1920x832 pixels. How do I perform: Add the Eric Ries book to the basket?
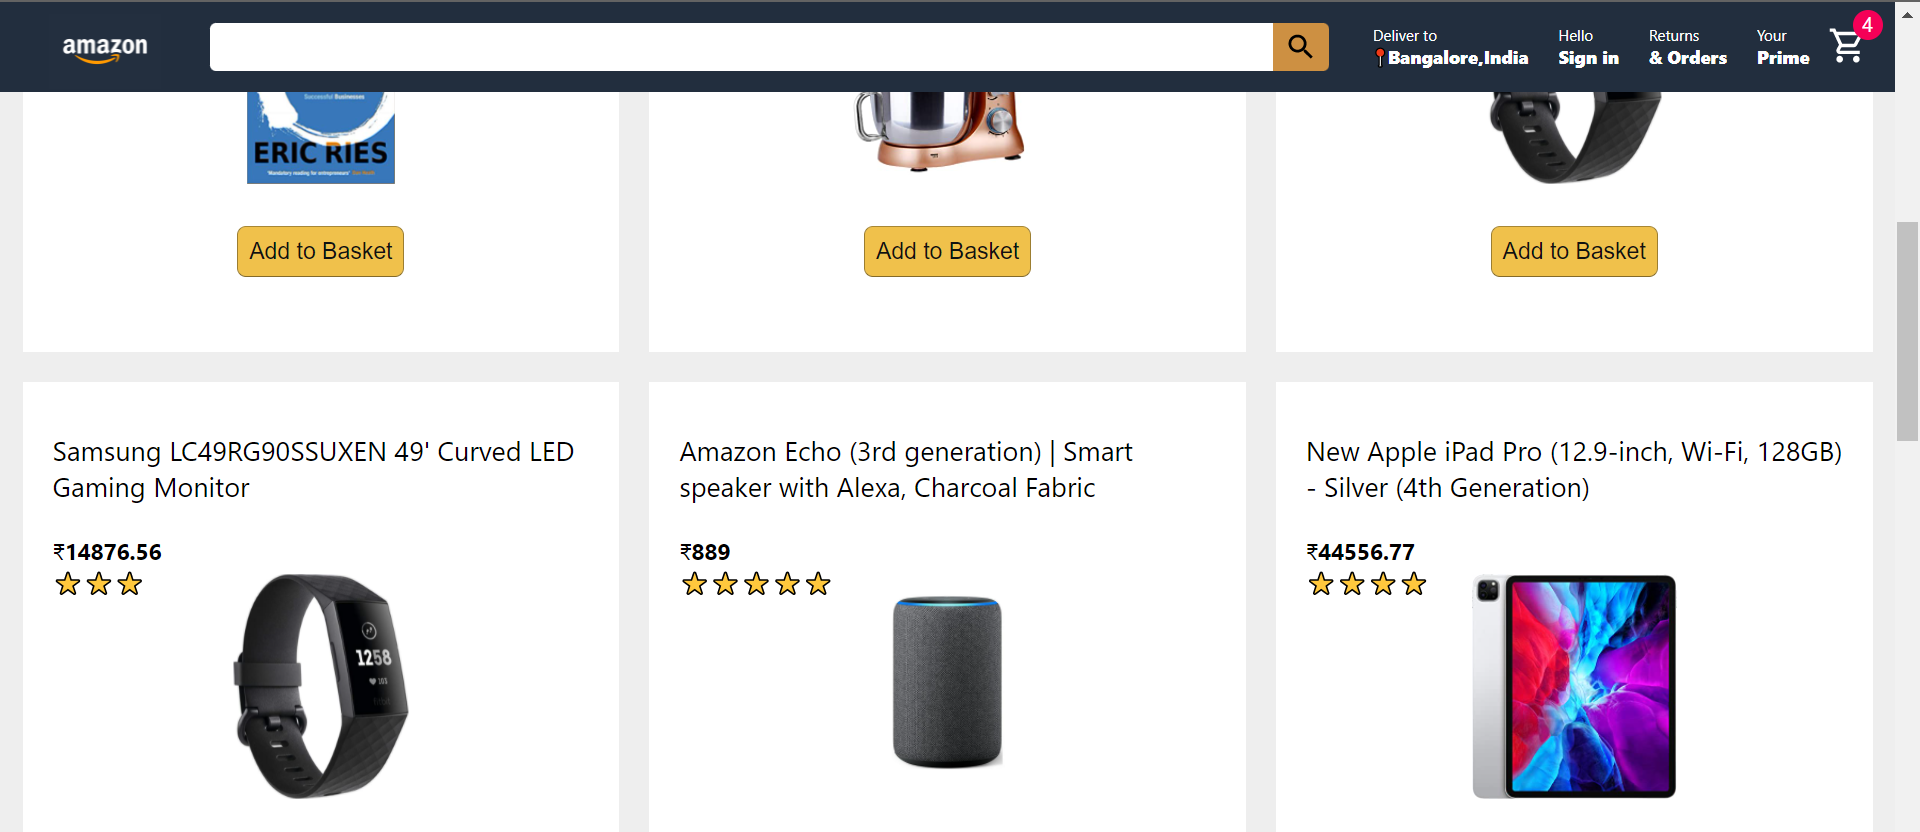coord(320,251)
